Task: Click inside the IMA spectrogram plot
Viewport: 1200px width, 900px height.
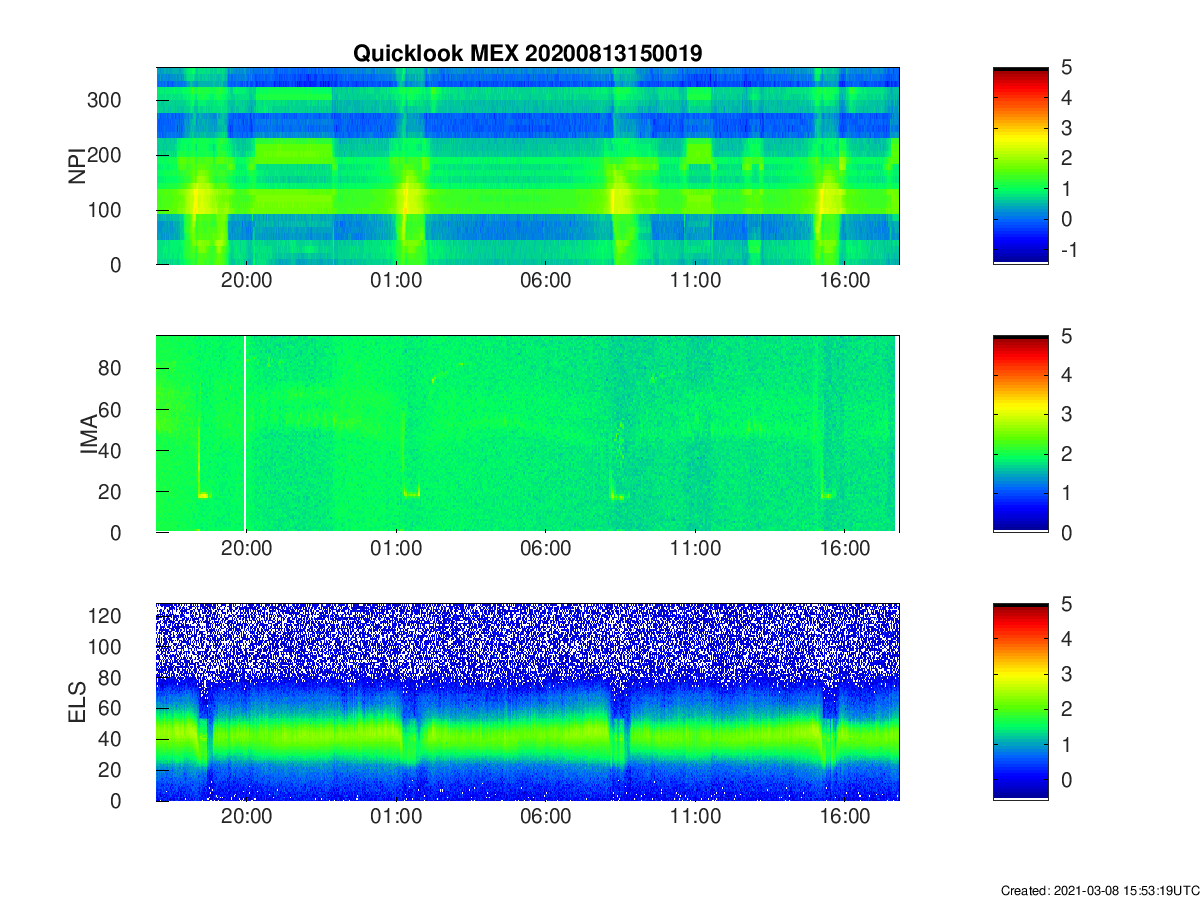Action: point(528,434)
